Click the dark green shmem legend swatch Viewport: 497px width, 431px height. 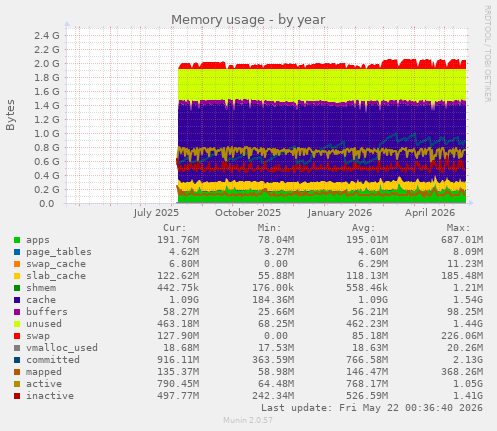(x=17, y=288)
